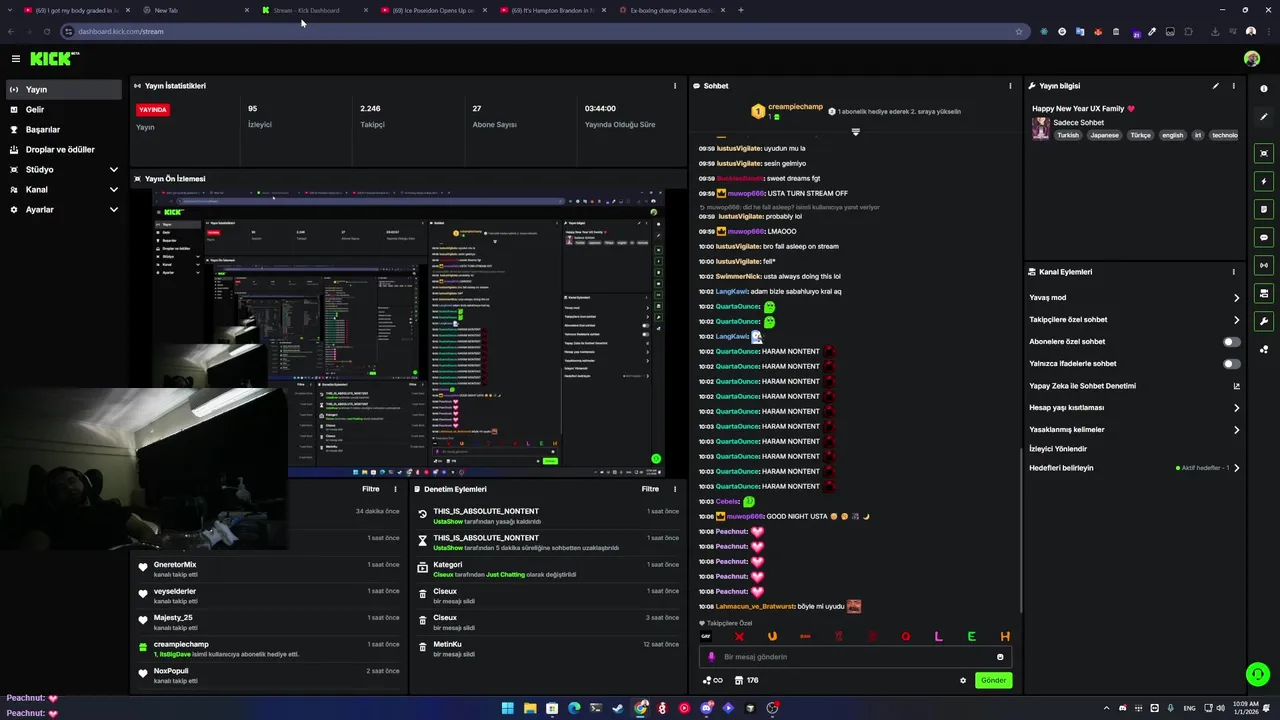Toggle Yalnızca ifadelerle sohbet switch
The image size is (1280, 720).
click(x=1232, y=364)
